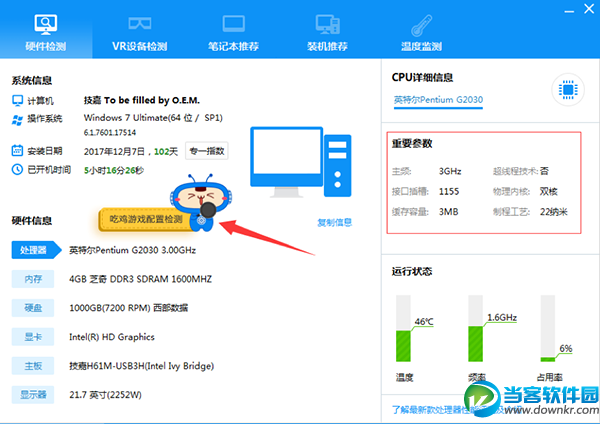Select the 内存 memory category

point(33,279)
